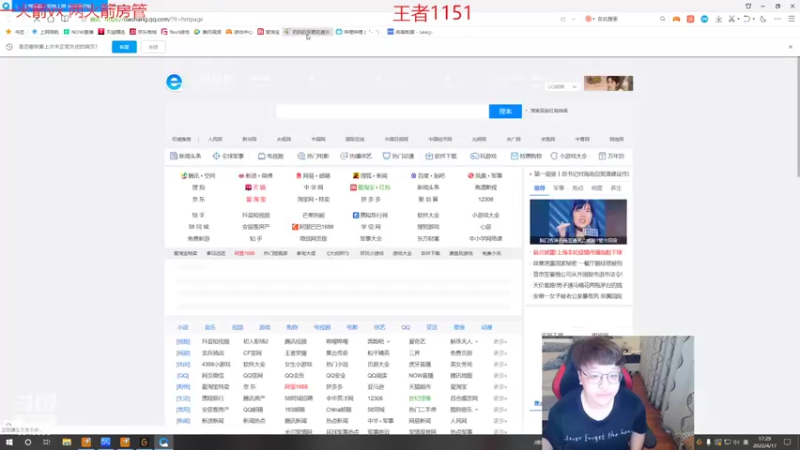Click the browser home icon in toolbar
The height and width of the screenshot is (450, 800).
click(51, 19)
